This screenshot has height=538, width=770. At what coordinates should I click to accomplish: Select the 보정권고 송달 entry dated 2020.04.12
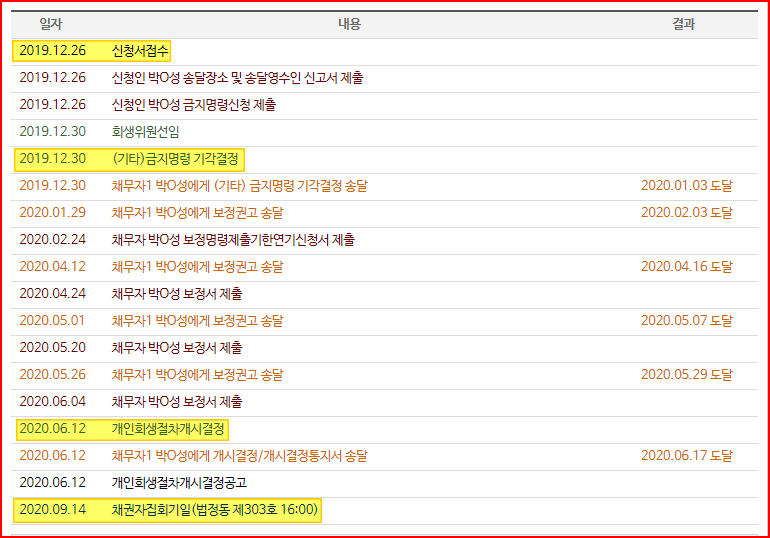(x=197, y=267)
